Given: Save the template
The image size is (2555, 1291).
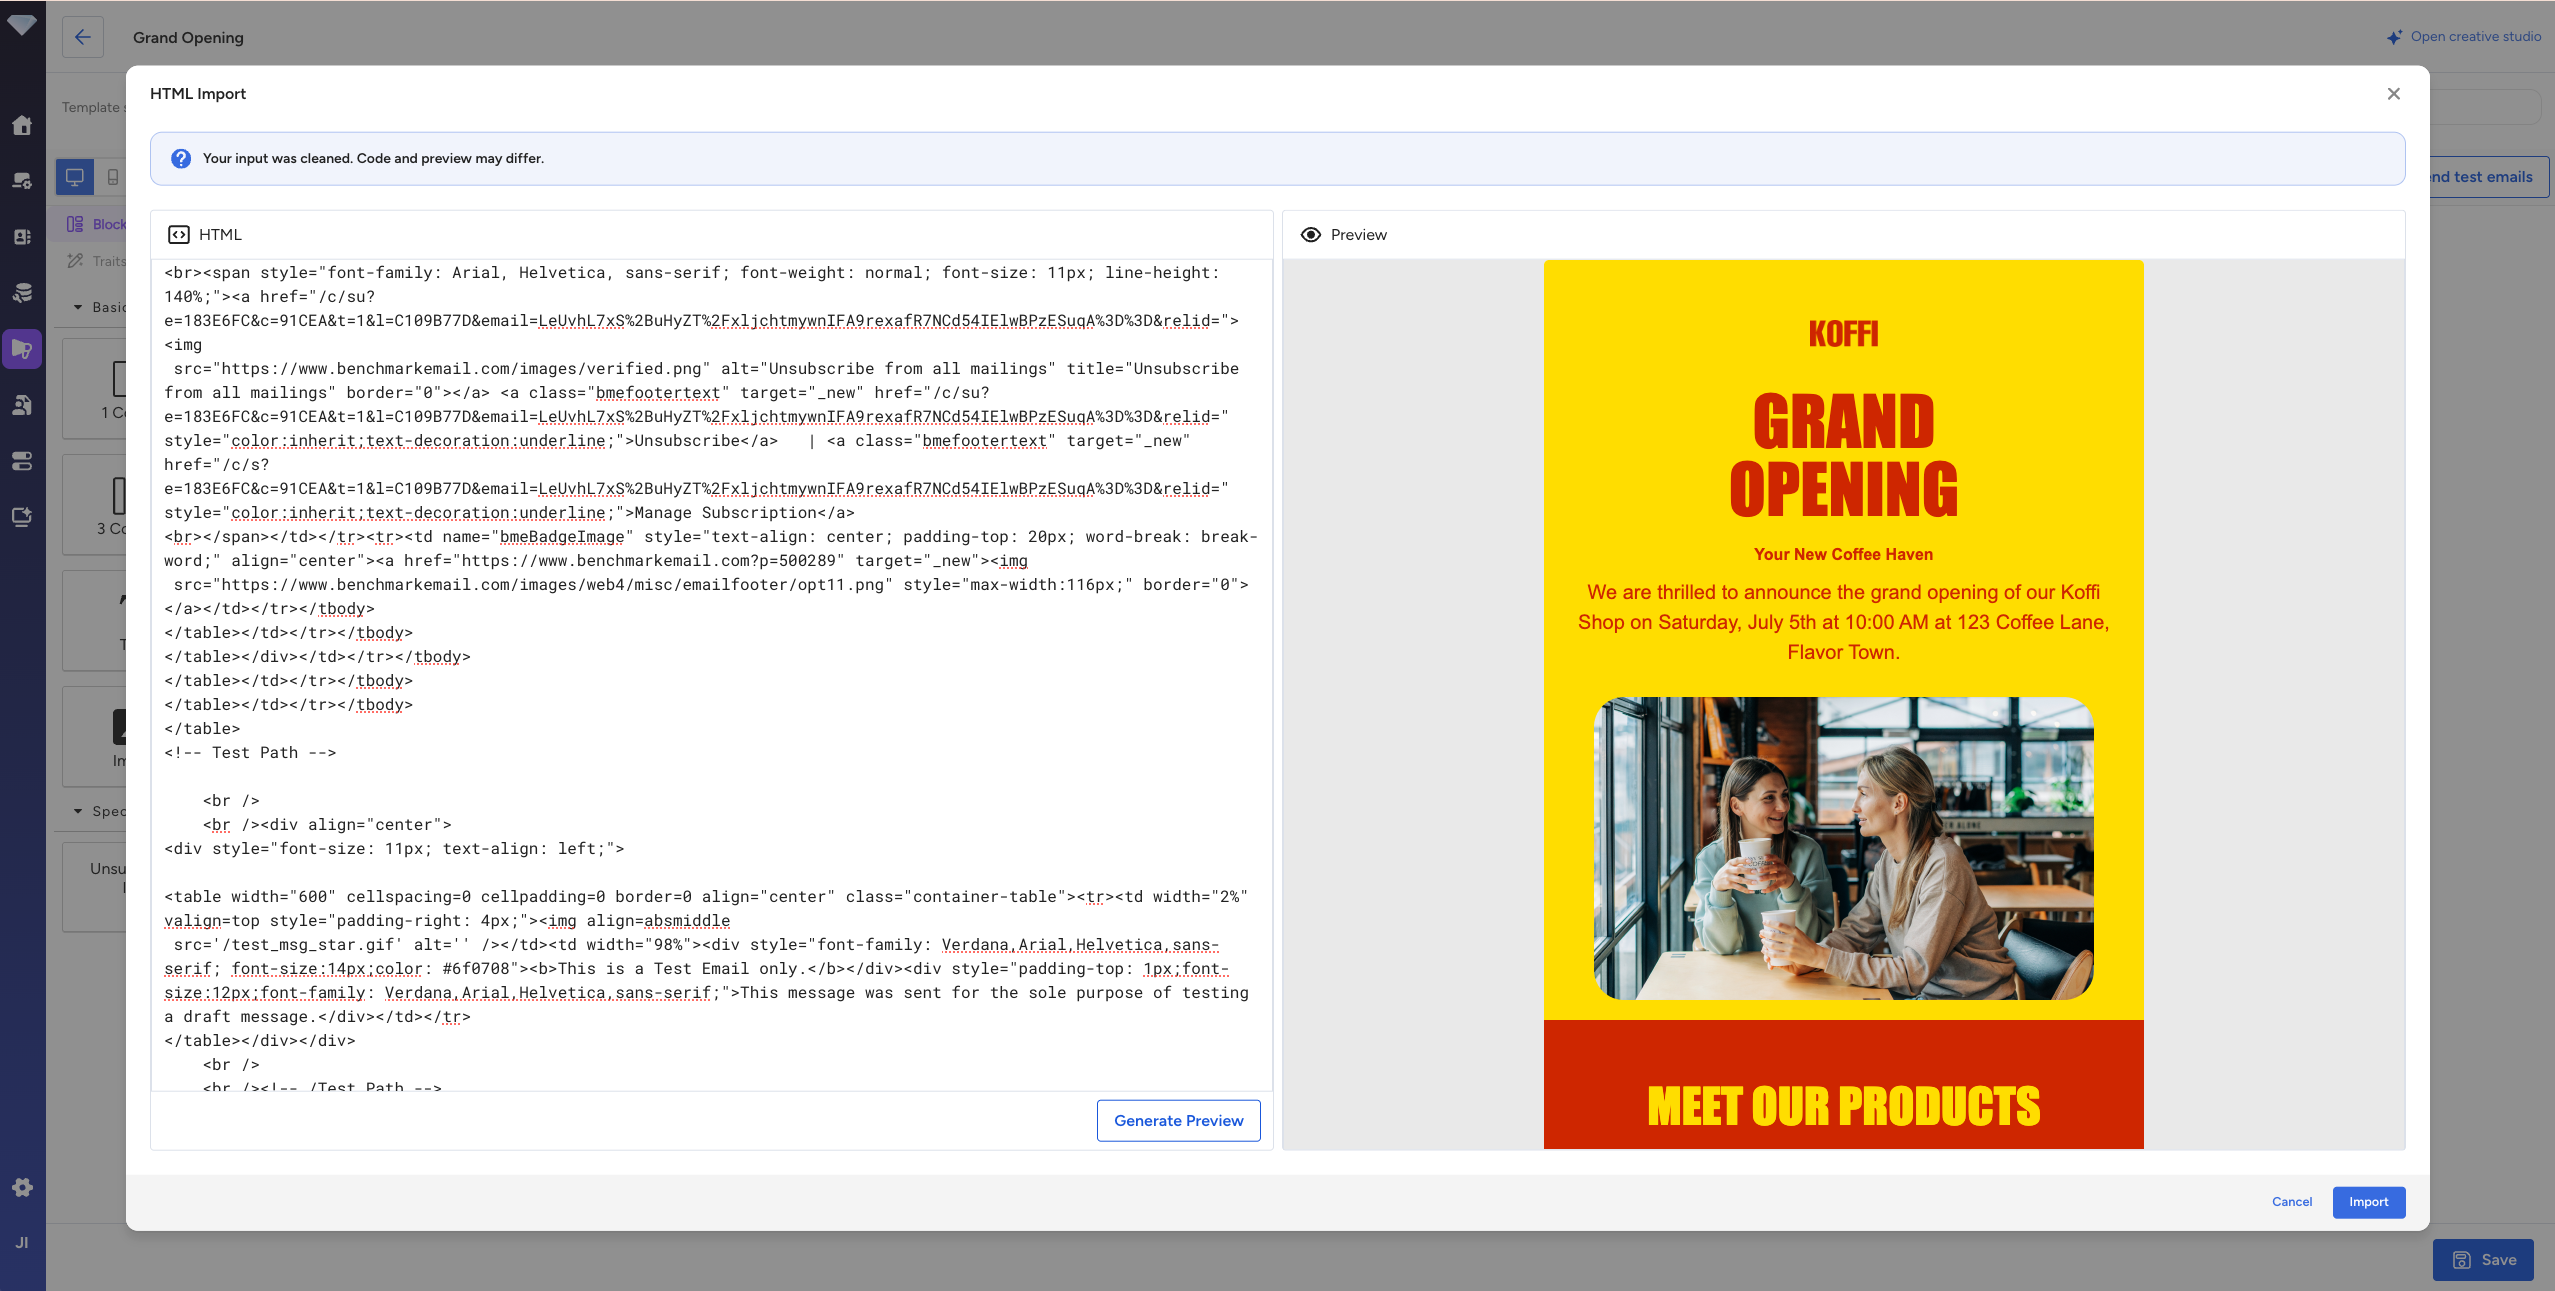Looking at the screenshot, I should pyautogui.click(x=2483, y=1260).
